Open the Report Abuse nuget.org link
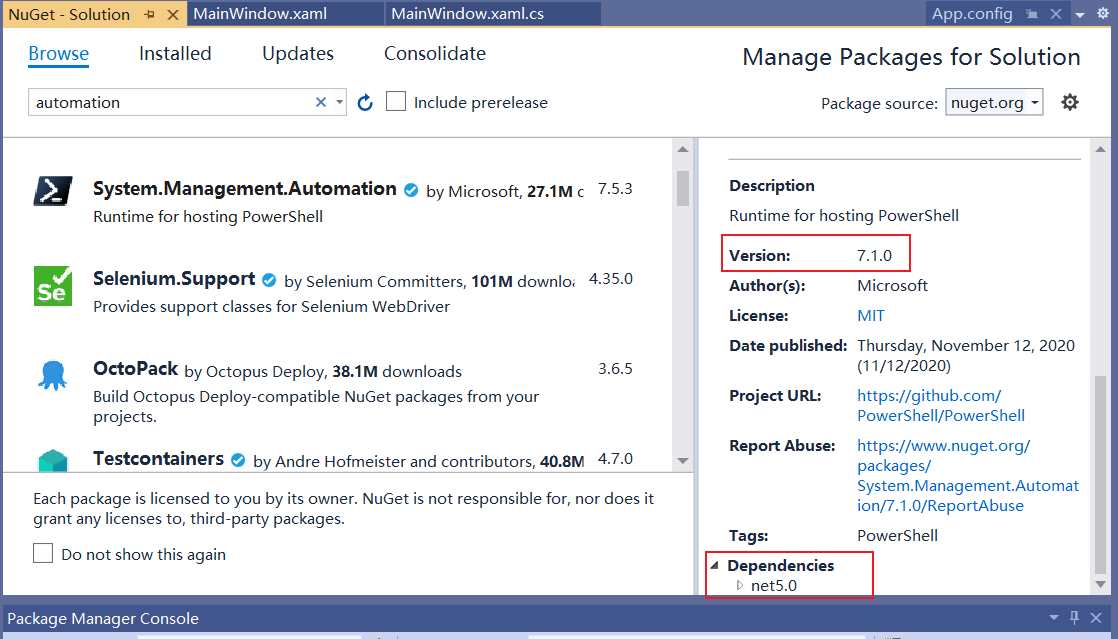Screen dimensions: 1118x639 click(x=968, y=476)
